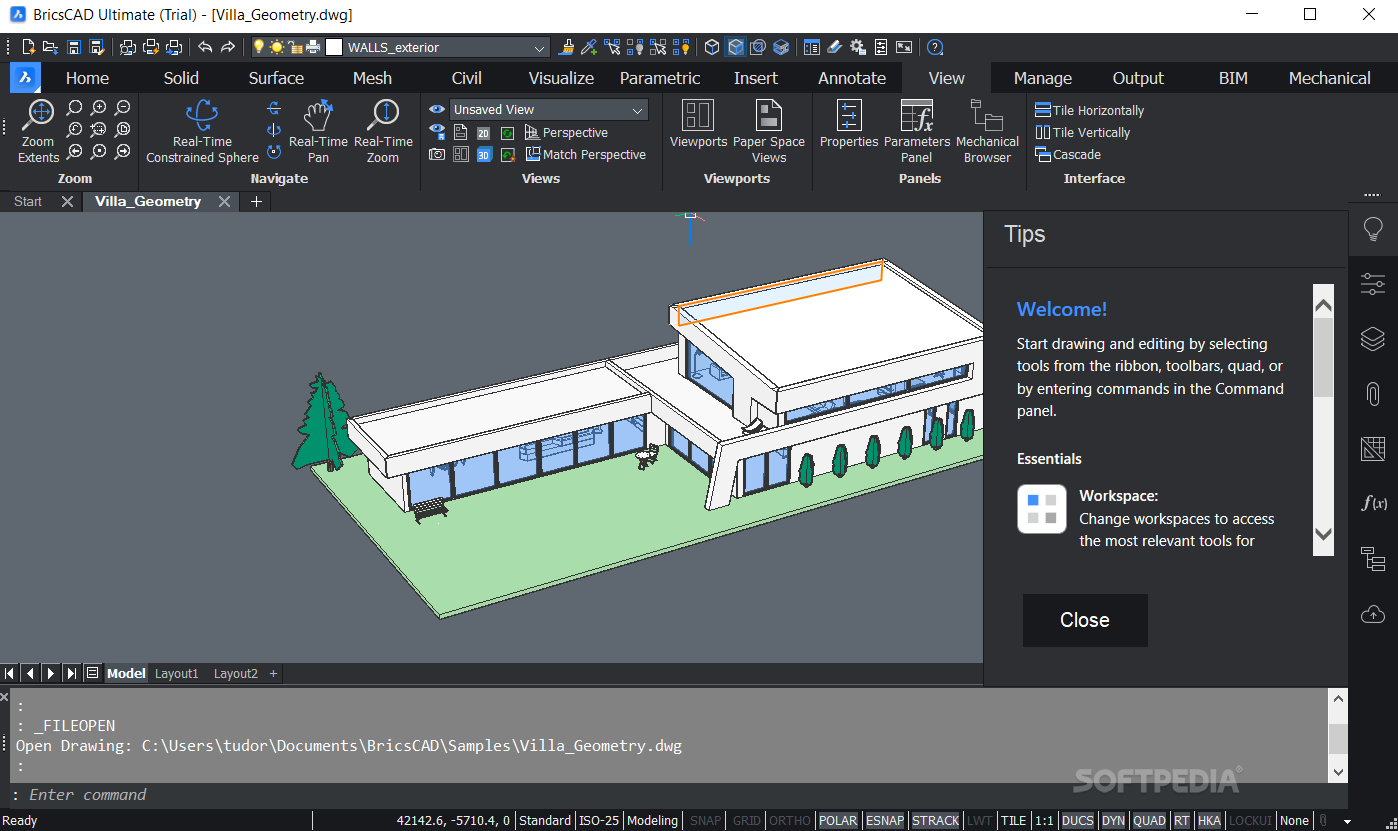Toggle QUAD in status bar
The height and width of the screenshot is (831, 1398).
[x=1149, y=820]
